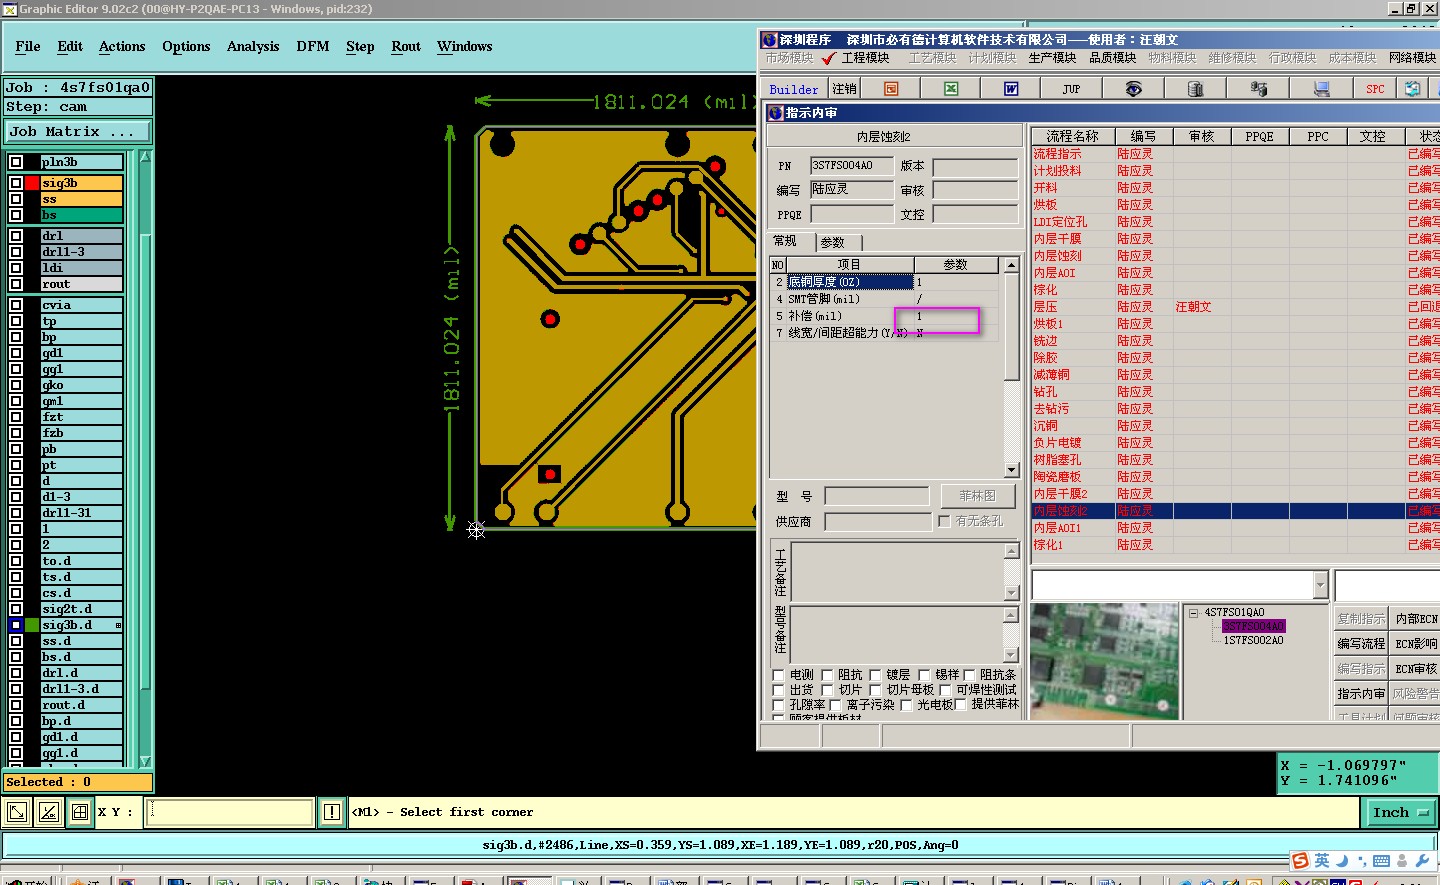Click the Word document toolbar icon
1440x885 pixels.
click(x=1011, y=89)
